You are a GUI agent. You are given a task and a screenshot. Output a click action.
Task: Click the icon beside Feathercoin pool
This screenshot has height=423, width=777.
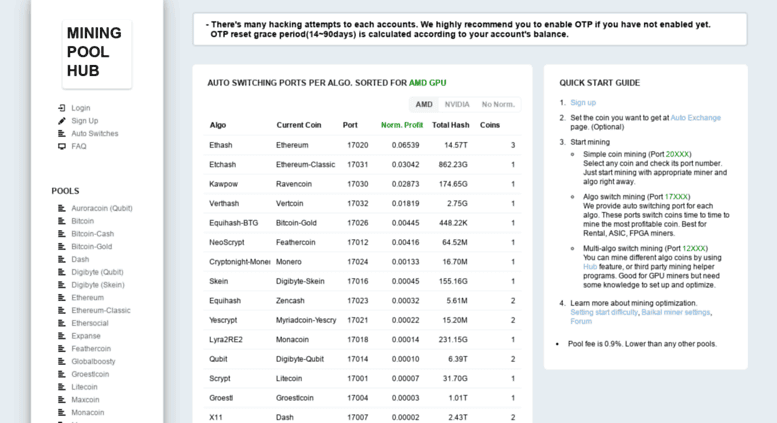point(61,349)
